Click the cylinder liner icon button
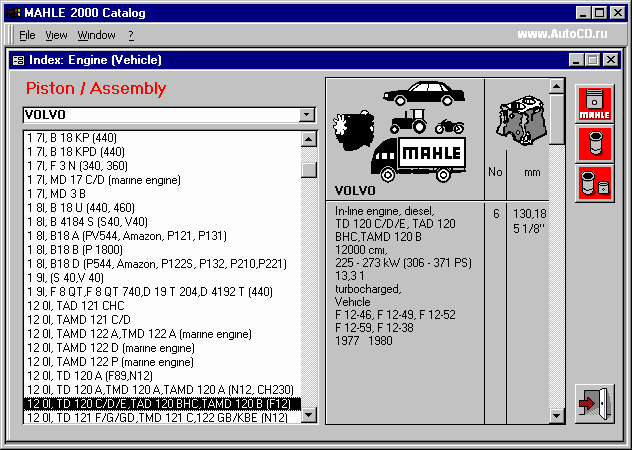 point(595,144)
